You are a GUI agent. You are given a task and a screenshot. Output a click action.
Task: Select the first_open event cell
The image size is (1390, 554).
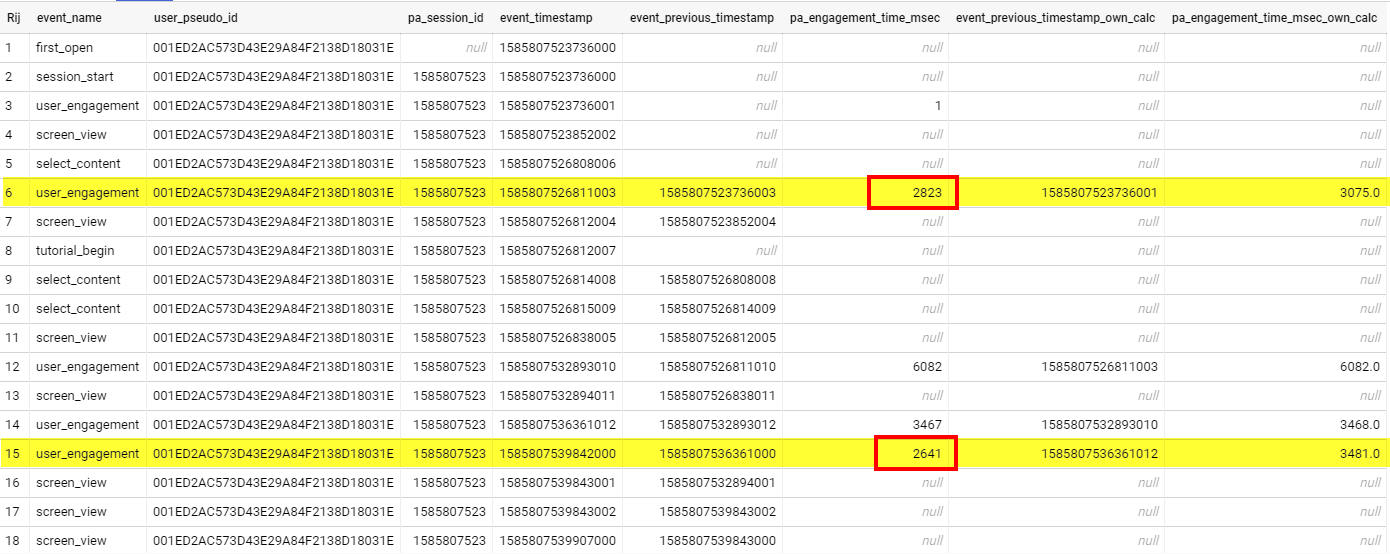point(64,48)
